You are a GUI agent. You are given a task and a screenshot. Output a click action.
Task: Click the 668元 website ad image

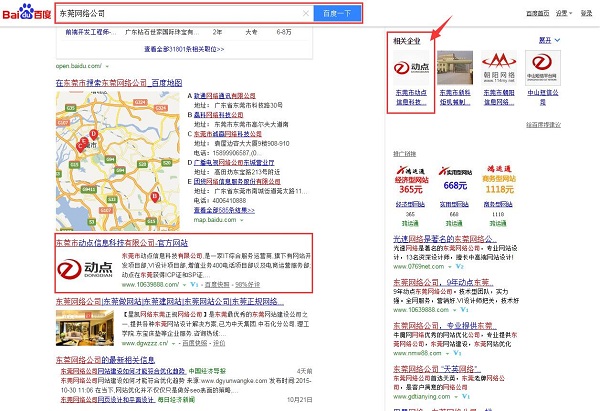[x=455, y=179]
